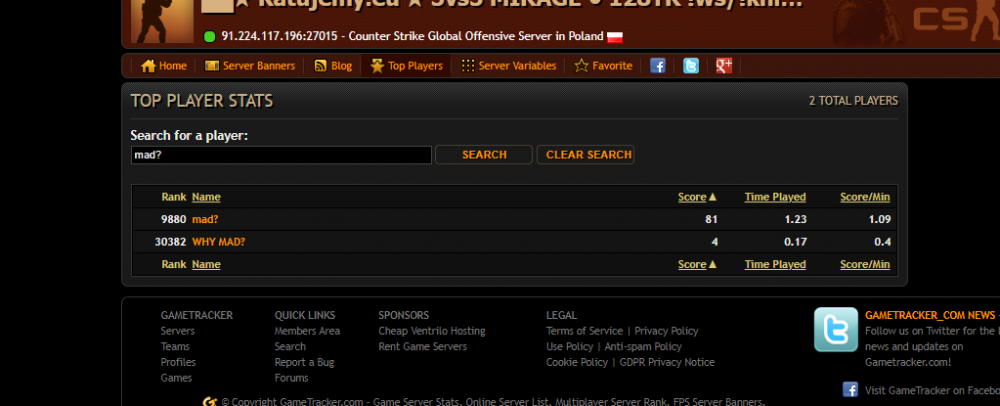
Task: Open player profile mad?
Action: 205,219
